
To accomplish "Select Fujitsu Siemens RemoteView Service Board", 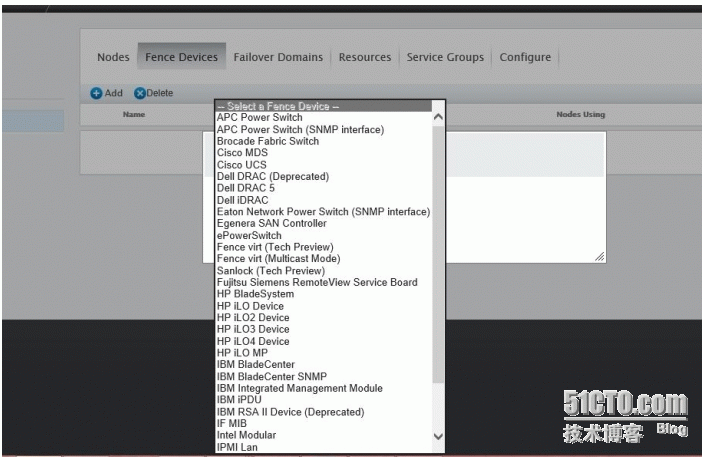I will point(324,282).
